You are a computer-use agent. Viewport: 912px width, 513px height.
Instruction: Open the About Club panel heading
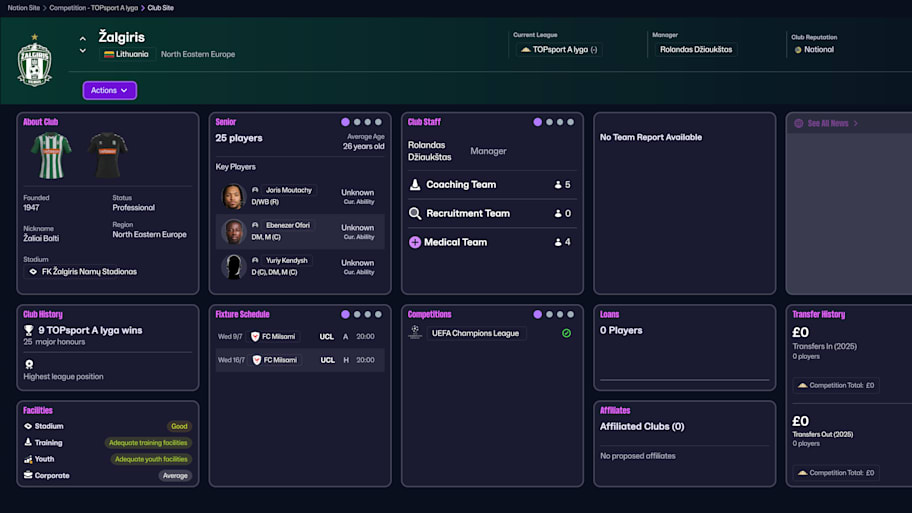(40, 122)
